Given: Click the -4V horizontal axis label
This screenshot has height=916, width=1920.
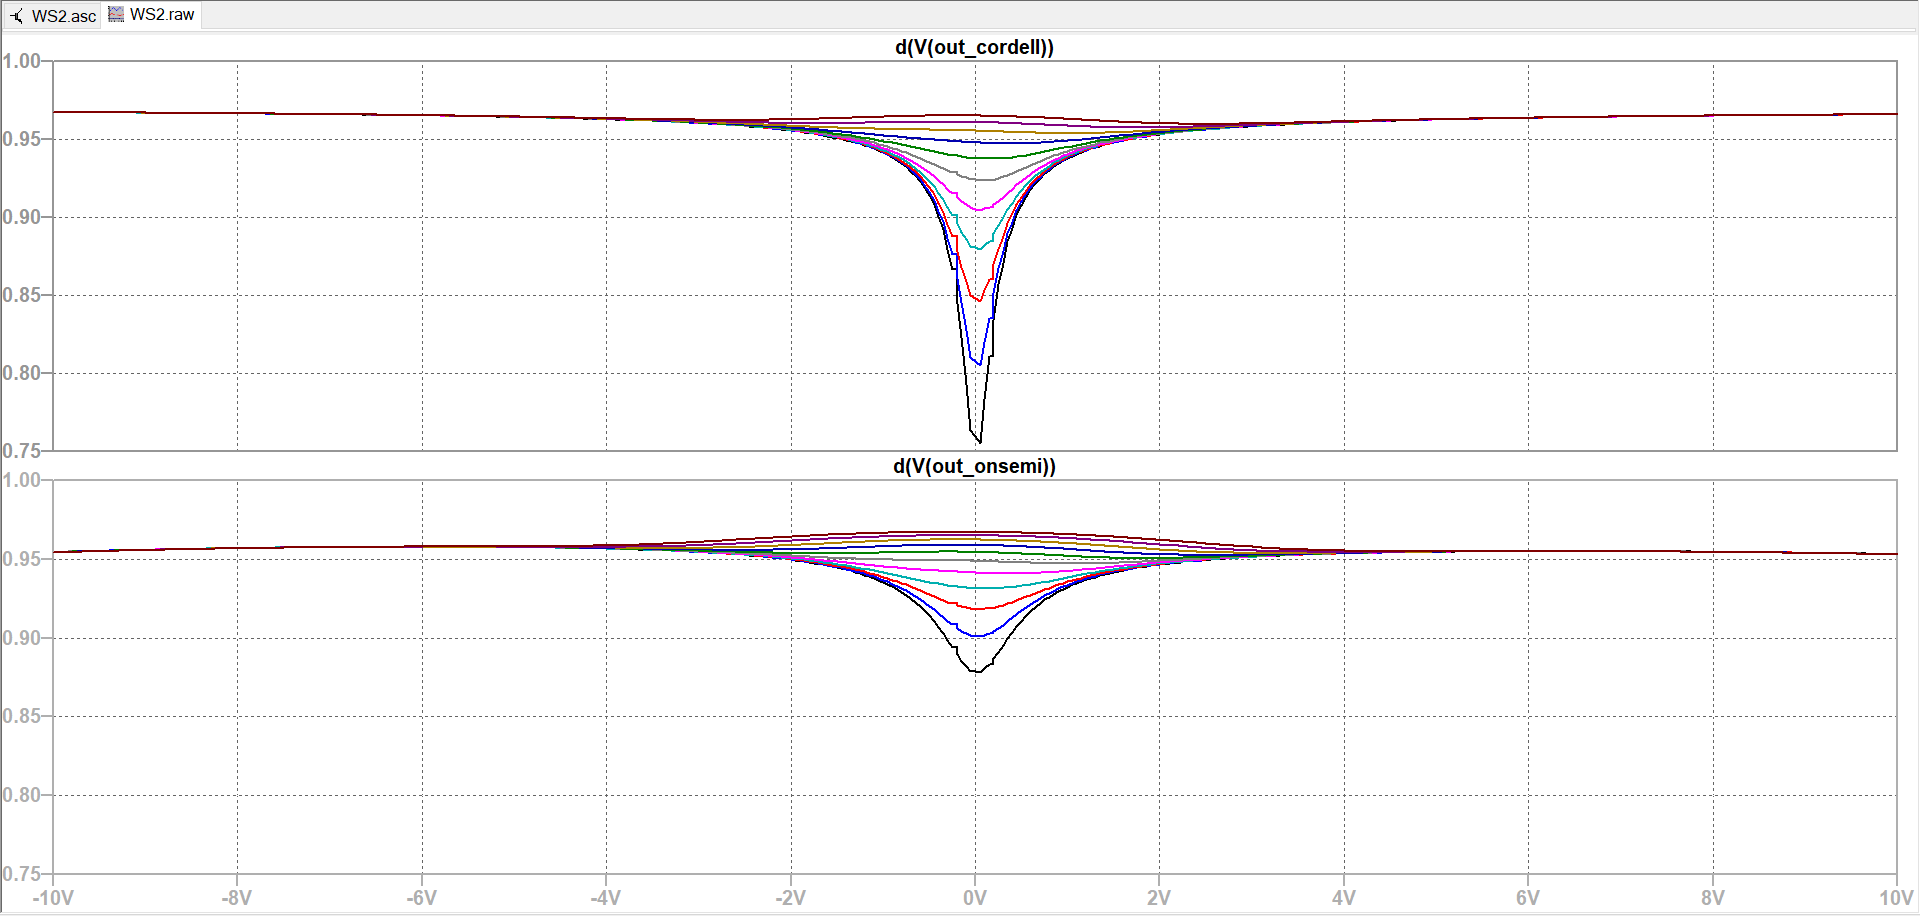Looking at the screenshot, I should click(606, 898).
